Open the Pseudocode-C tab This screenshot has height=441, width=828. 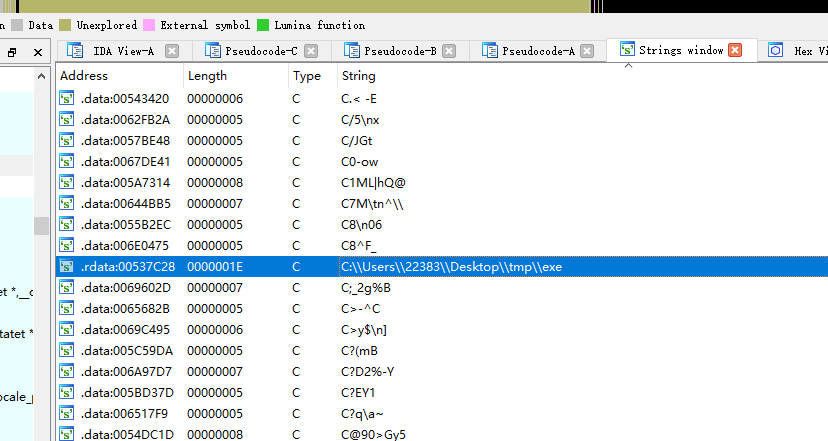(x=261, y=51)
